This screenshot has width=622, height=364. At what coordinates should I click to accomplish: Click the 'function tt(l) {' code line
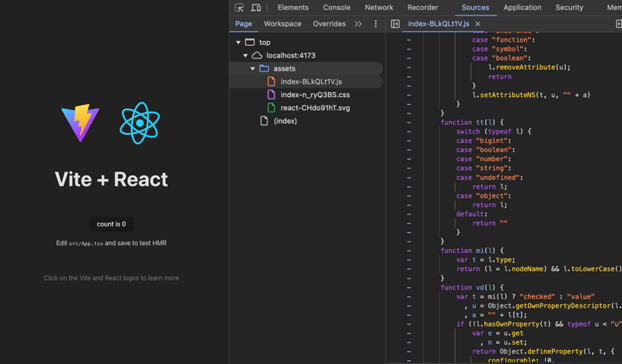tap(472, 123)
